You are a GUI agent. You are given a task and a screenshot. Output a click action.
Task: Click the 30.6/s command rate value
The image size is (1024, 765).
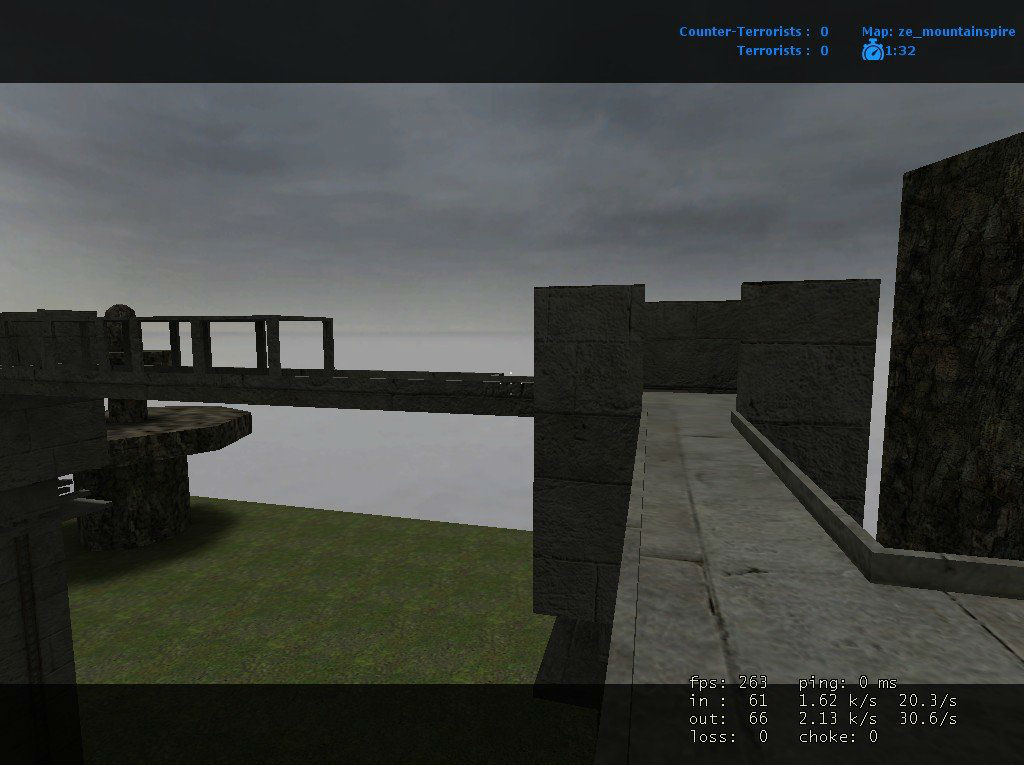[928, 719]
